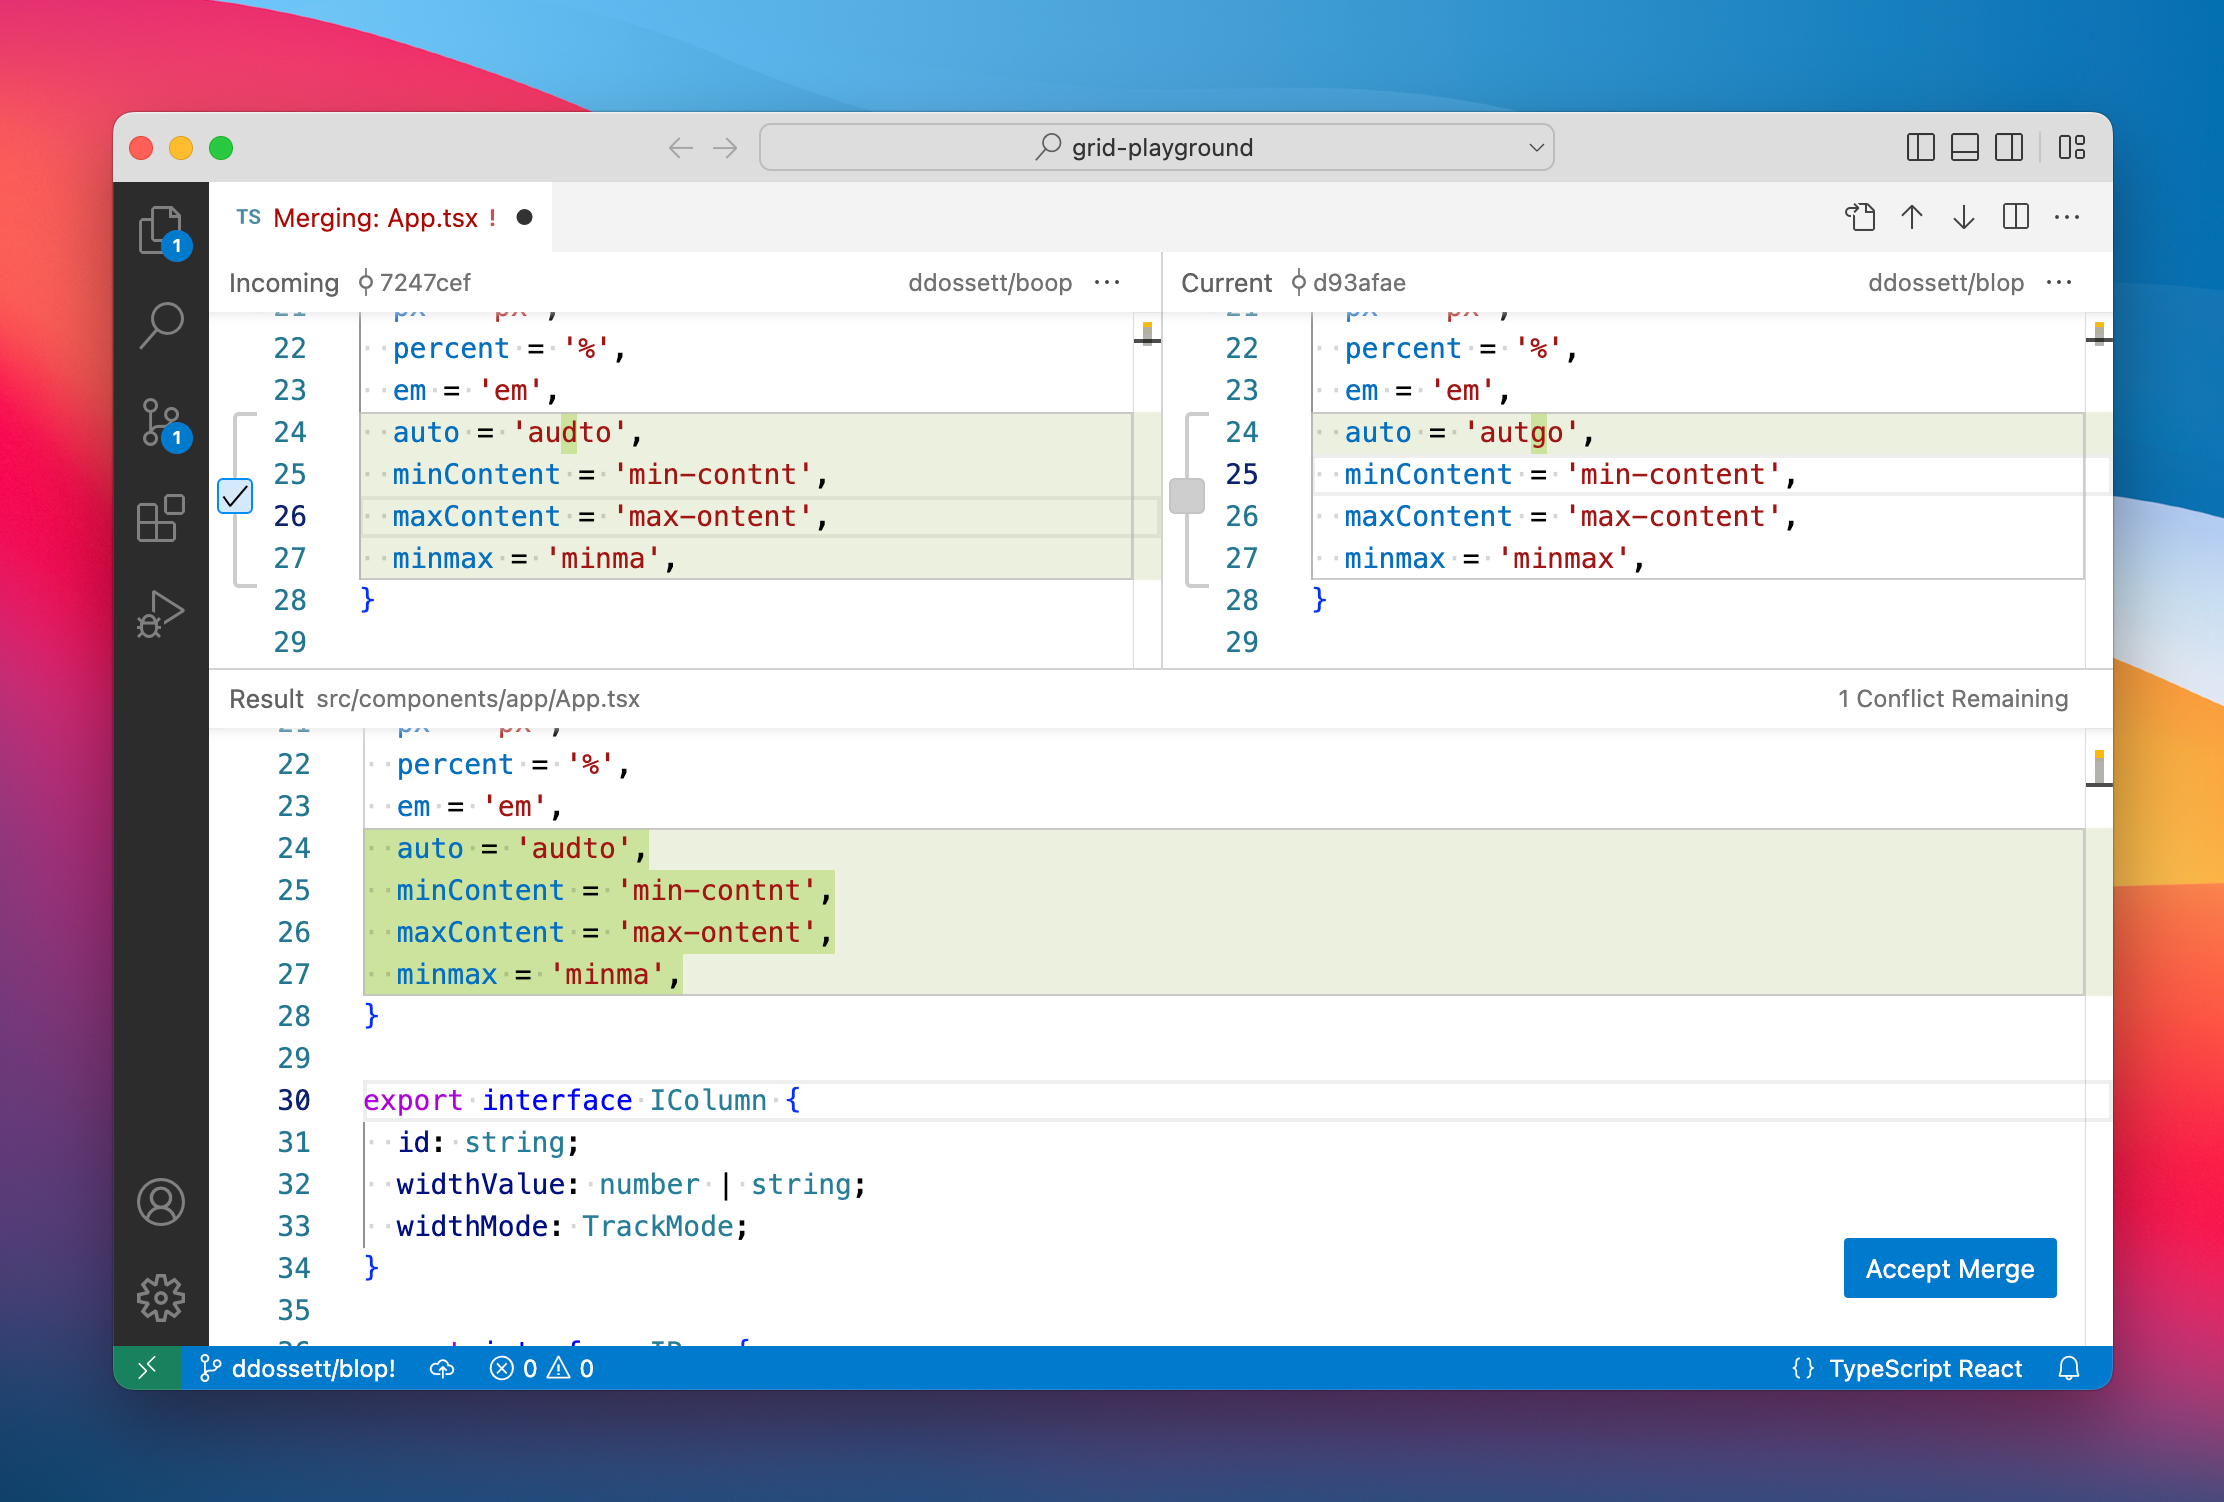
Task: Toggle the primary sidebar layout control
Action: (x=1919, y=147)
